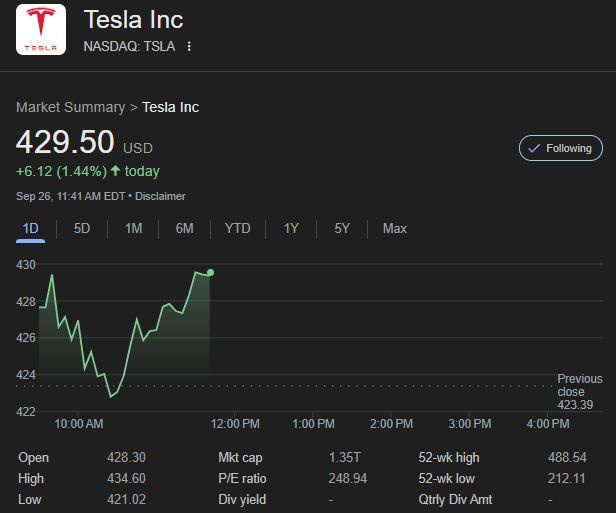
Task: Click the Mkt cap value 1.35T
Action: coord(345,457)
